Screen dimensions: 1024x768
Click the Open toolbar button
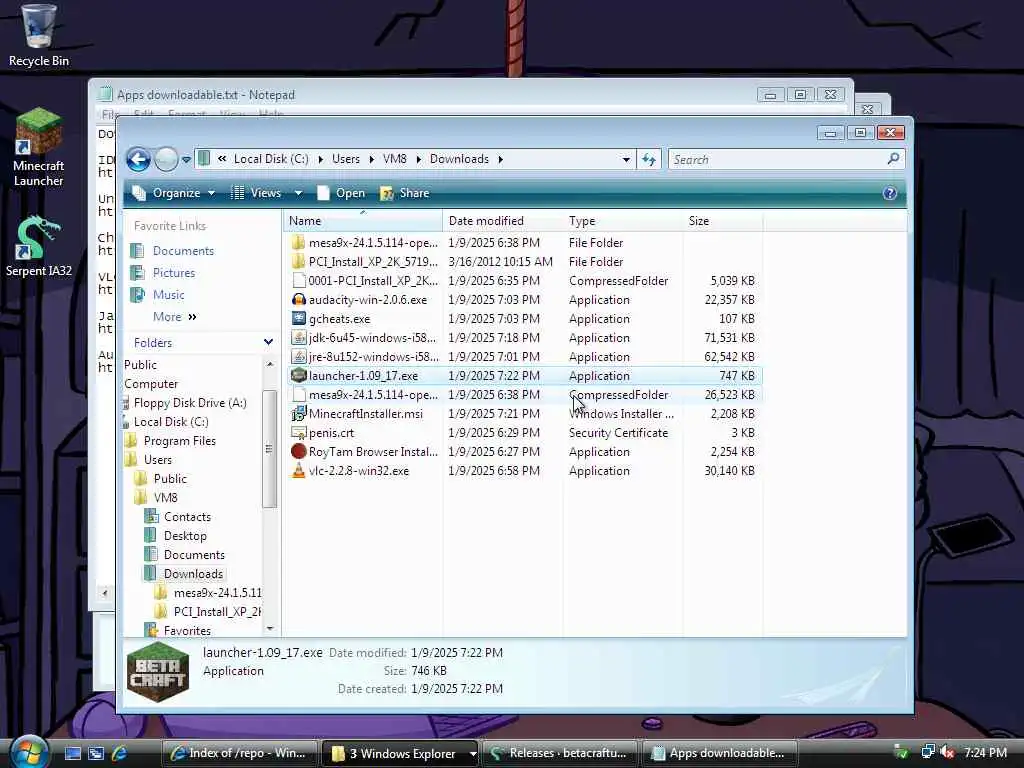pos(341,193)
